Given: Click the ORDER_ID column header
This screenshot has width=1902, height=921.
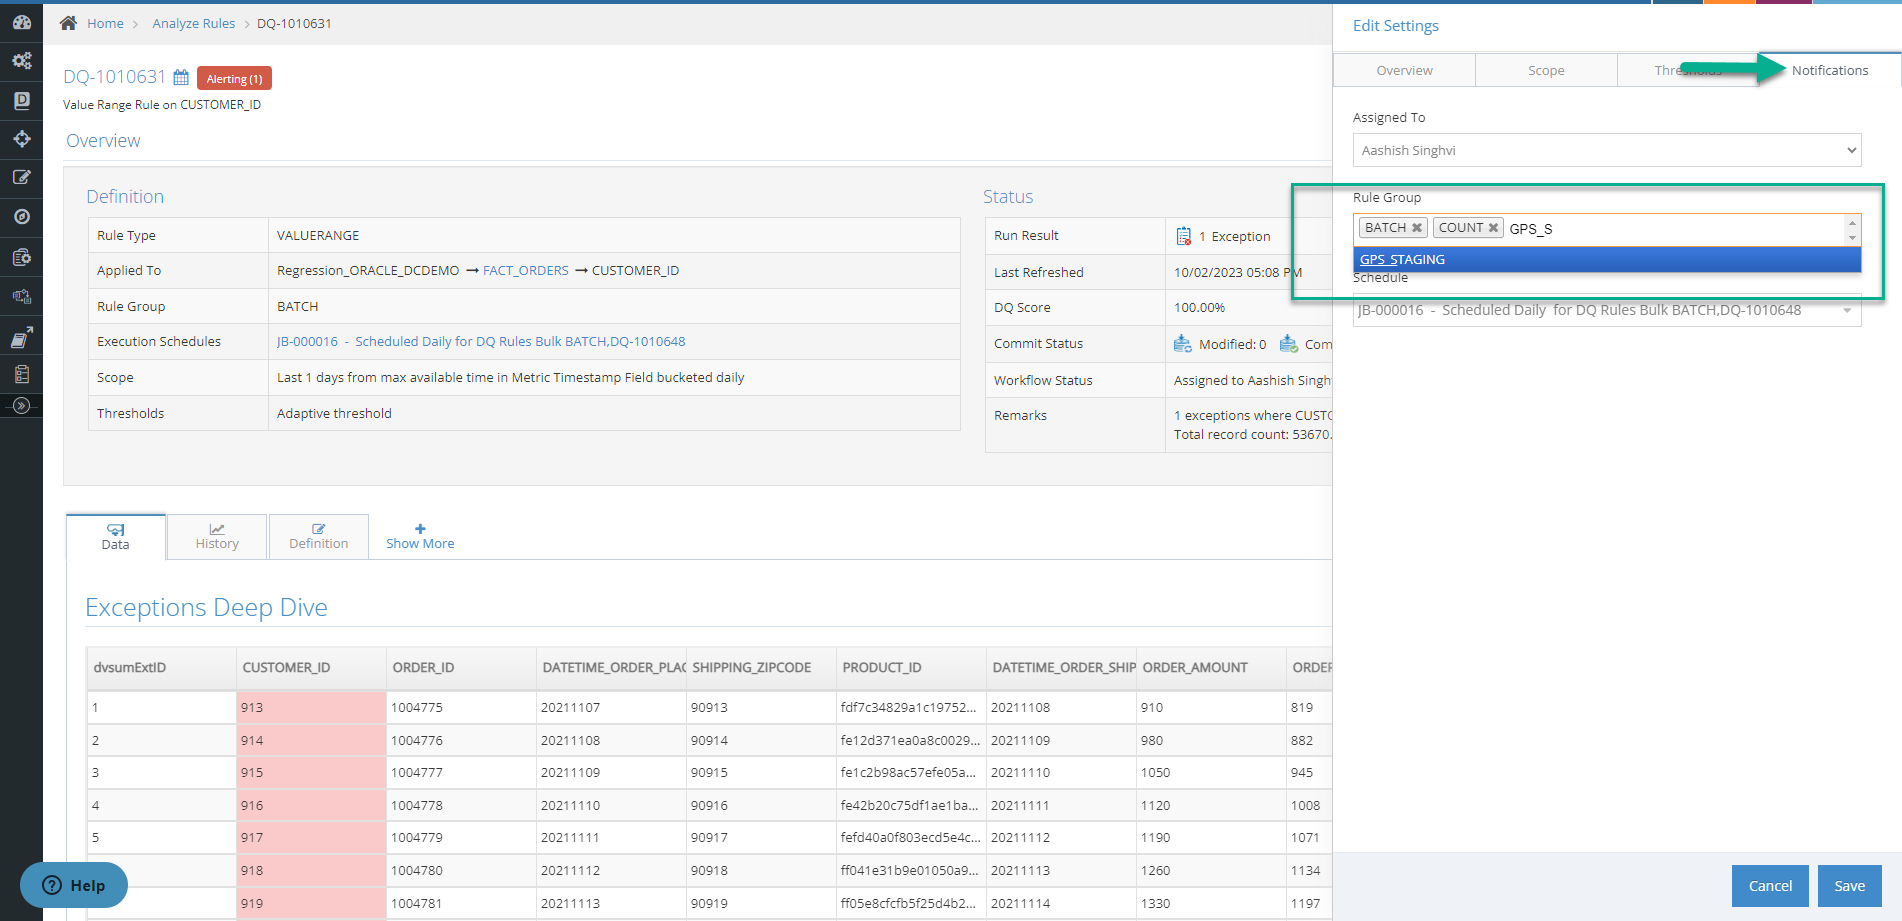Looking at the screenshot, I should (x=461, y=668).
